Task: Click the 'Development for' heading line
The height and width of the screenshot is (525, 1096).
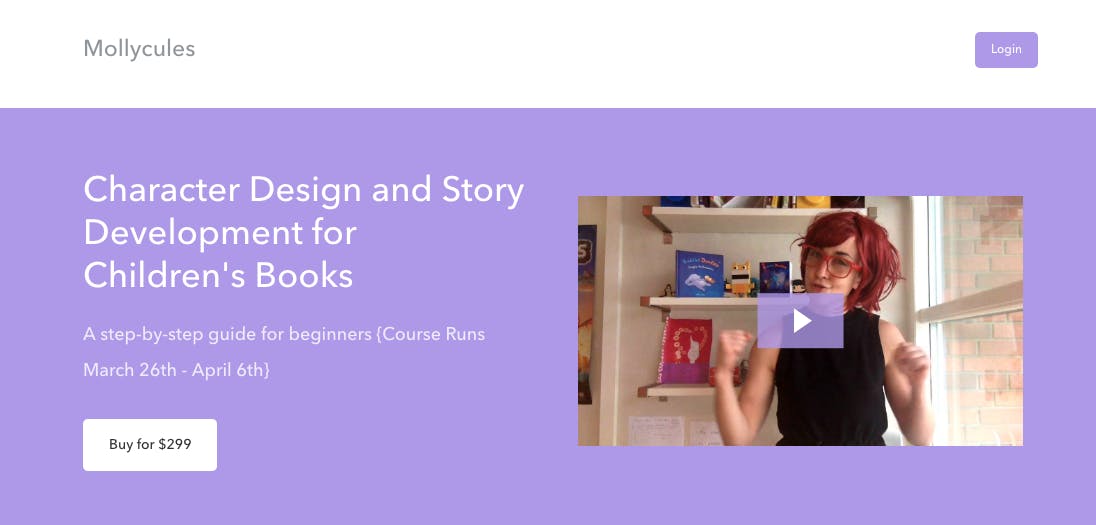Action: [220, 233]
